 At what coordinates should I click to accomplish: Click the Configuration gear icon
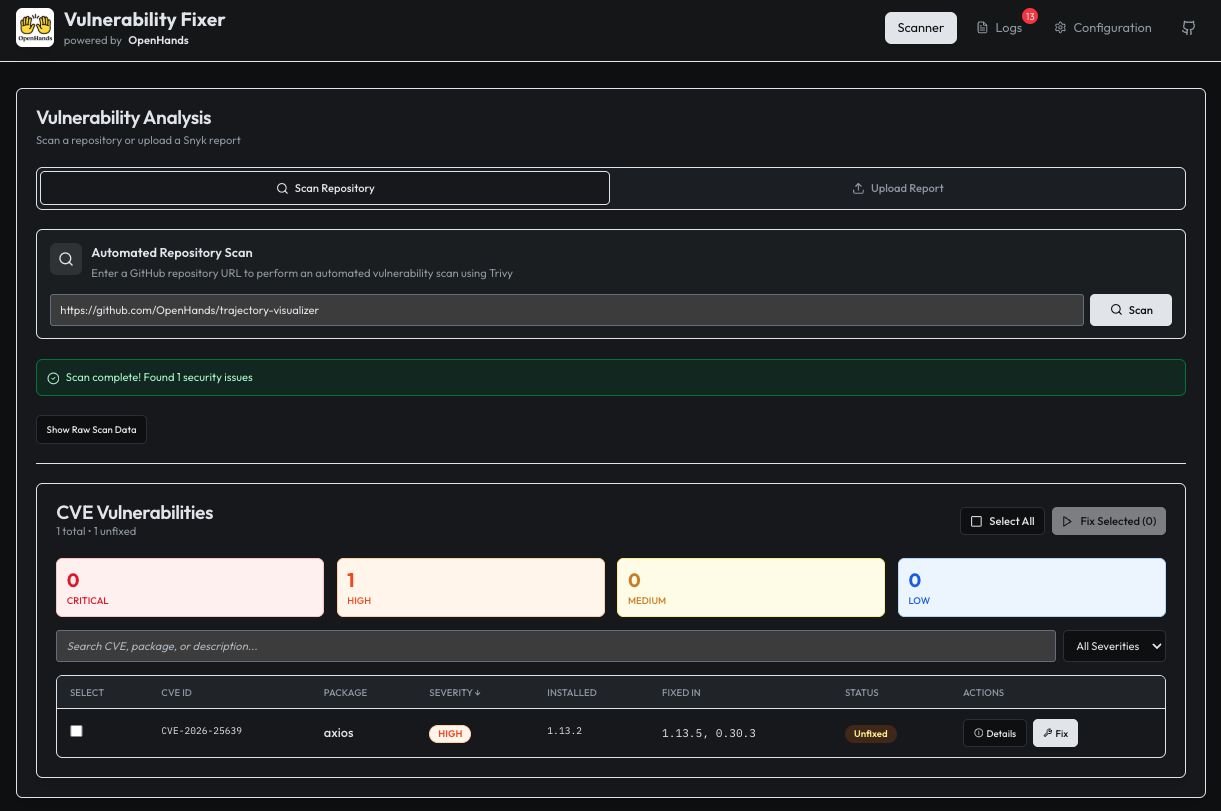tap(1059, 27)
